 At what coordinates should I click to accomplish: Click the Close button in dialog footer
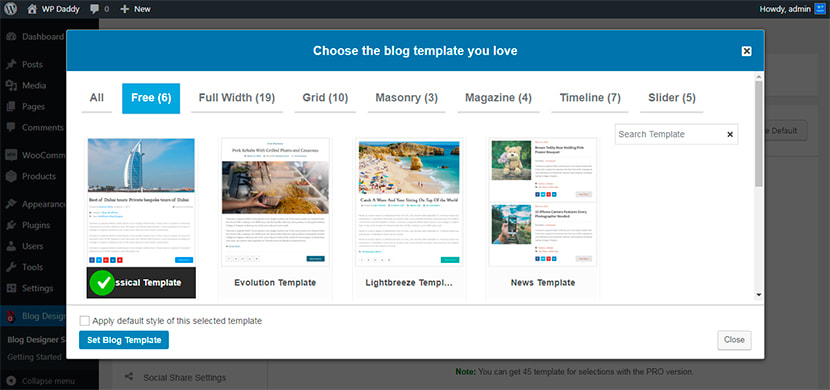pyautogui.click(x=734, y=340)
